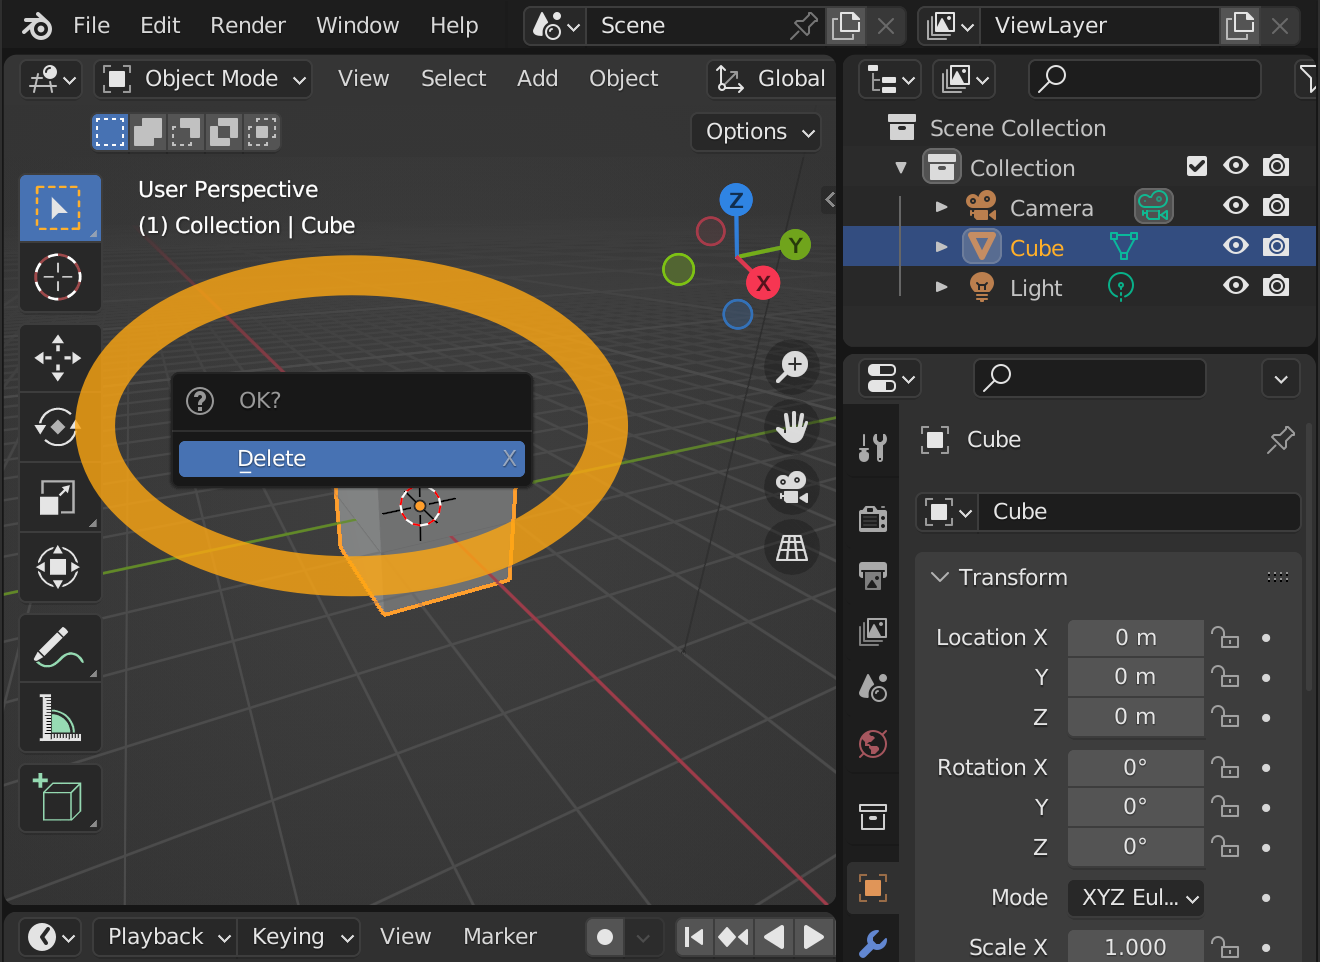The width and height of the screenshot is (1320, 962).
Task: Click the pan hand icon
Action: tap(792, 427)
